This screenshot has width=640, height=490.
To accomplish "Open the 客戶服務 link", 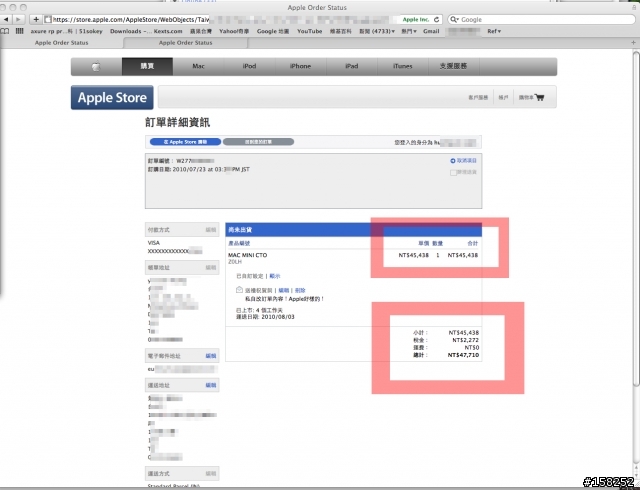I will click(478, 98).
